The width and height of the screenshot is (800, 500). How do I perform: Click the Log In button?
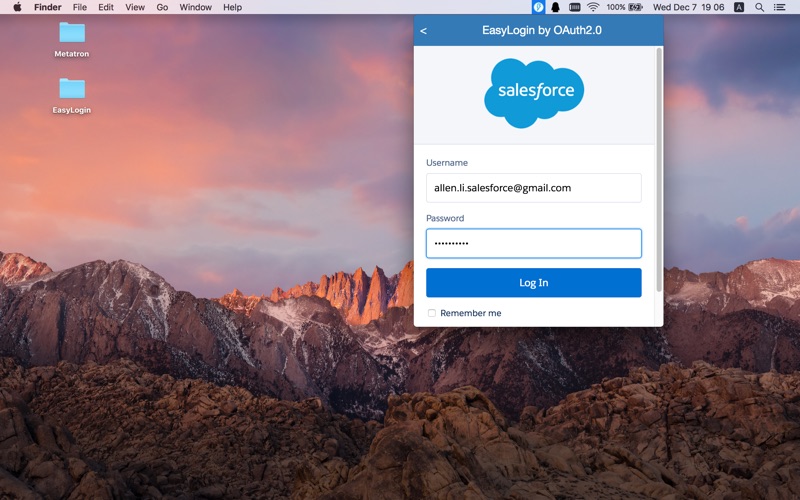534,283
